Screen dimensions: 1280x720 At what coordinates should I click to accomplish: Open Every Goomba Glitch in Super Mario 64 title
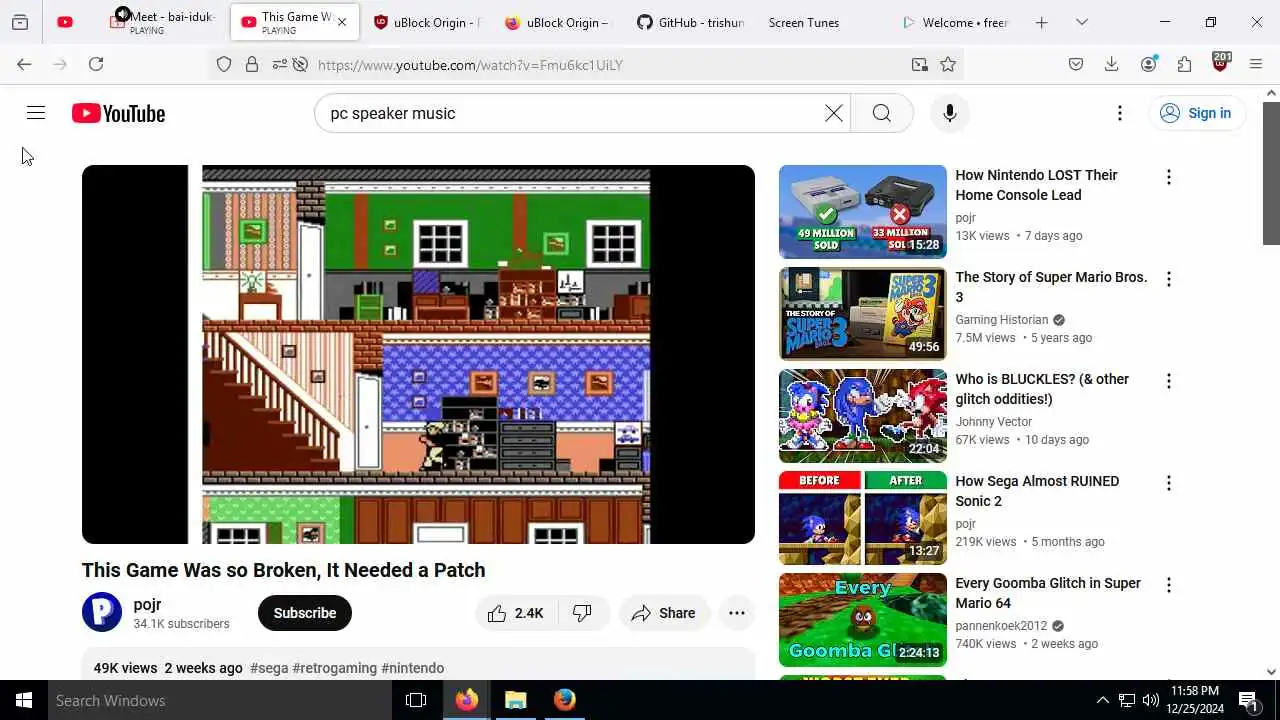click(x=1048, y=593)
